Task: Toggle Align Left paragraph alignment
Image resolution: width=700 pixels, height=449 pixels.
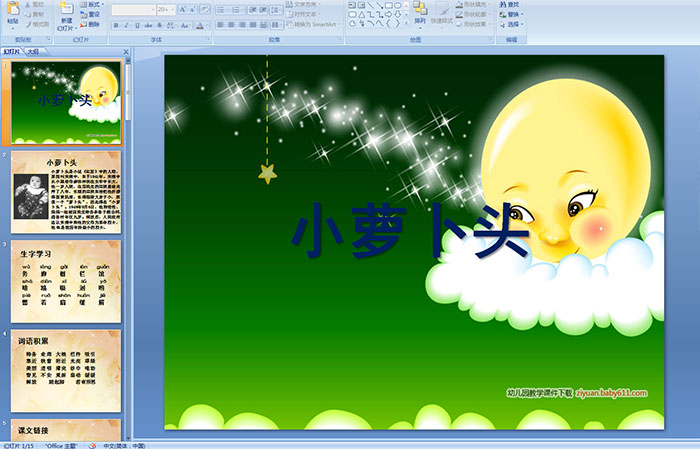Action: coord(220,25)
